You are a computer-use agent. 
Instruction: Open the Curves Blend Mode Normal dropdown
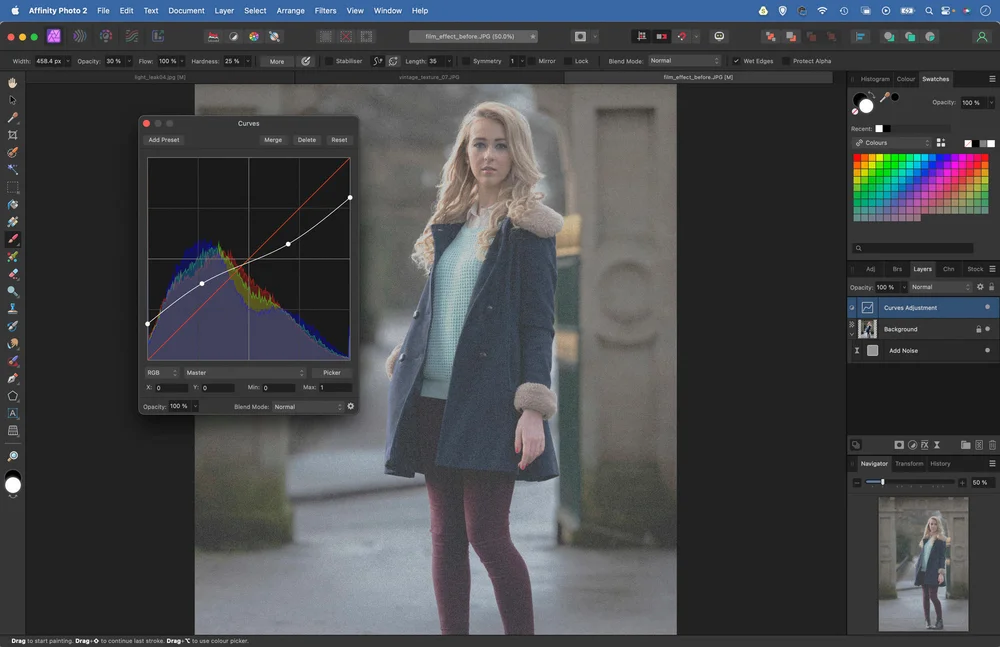(308, 406)
